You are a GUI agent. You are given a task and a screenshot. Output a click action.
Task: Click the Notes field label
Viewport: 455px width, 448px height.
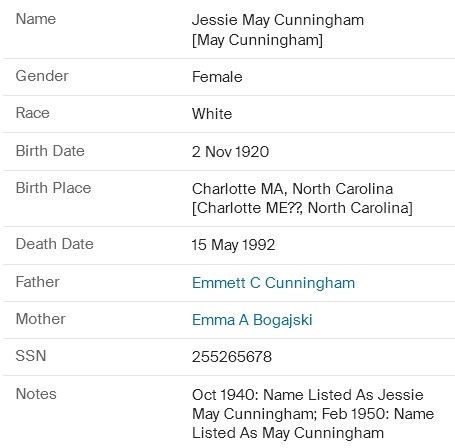coord(36,394)
